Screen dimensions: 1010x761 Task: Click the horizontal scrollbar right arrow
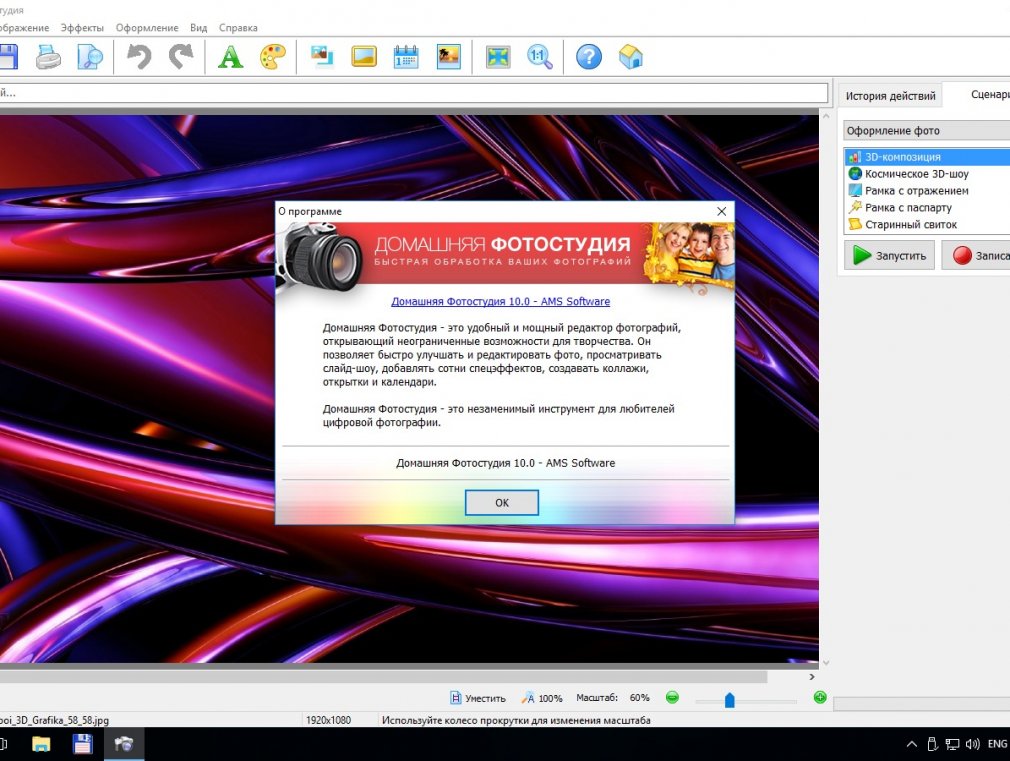tap(812, 677)
